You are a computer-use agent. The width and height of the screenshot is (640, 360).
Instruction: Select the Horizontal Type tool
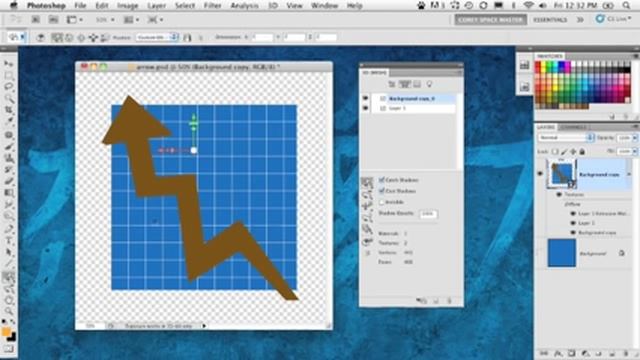tap(9, 241)
